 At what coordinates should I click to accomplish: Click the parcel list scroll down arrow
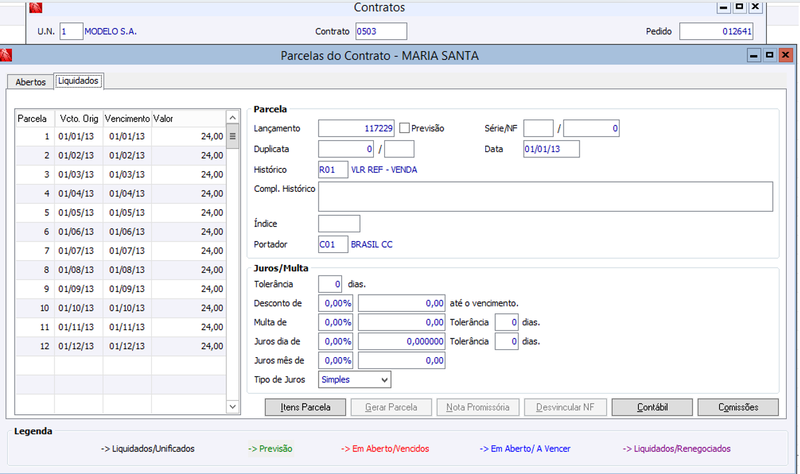point(233,407)
